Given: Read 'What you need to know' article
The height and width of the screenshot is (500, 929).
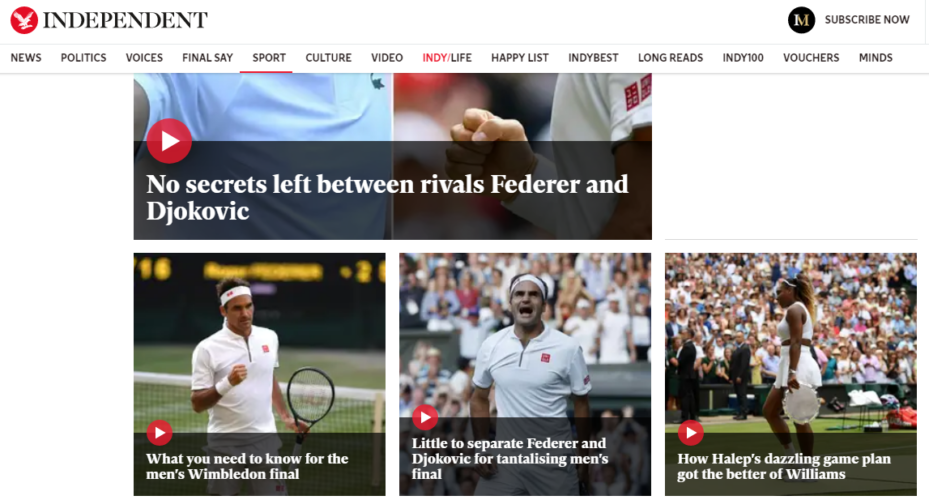Looking at the screenshot, I should click(247, 466).
